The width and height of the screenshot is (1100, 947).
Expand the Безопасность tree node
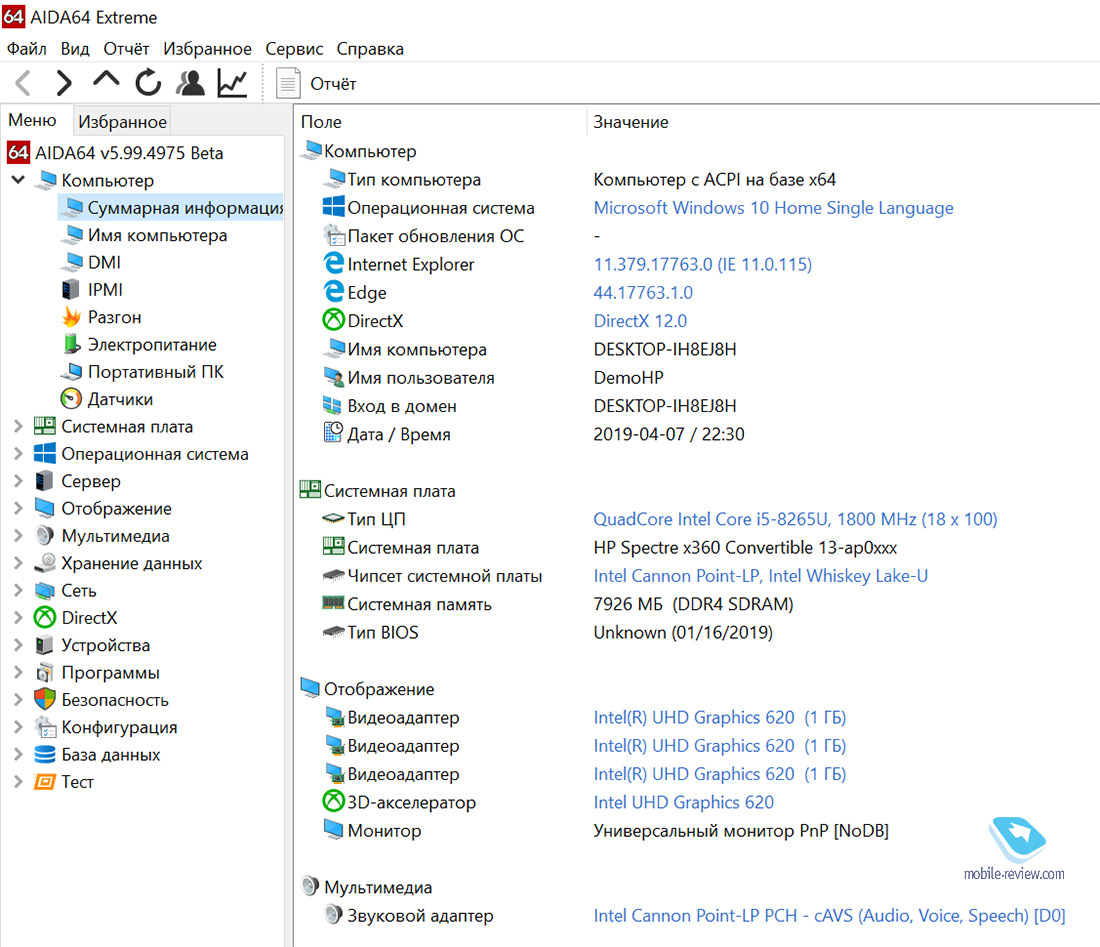tap(18, 700)
